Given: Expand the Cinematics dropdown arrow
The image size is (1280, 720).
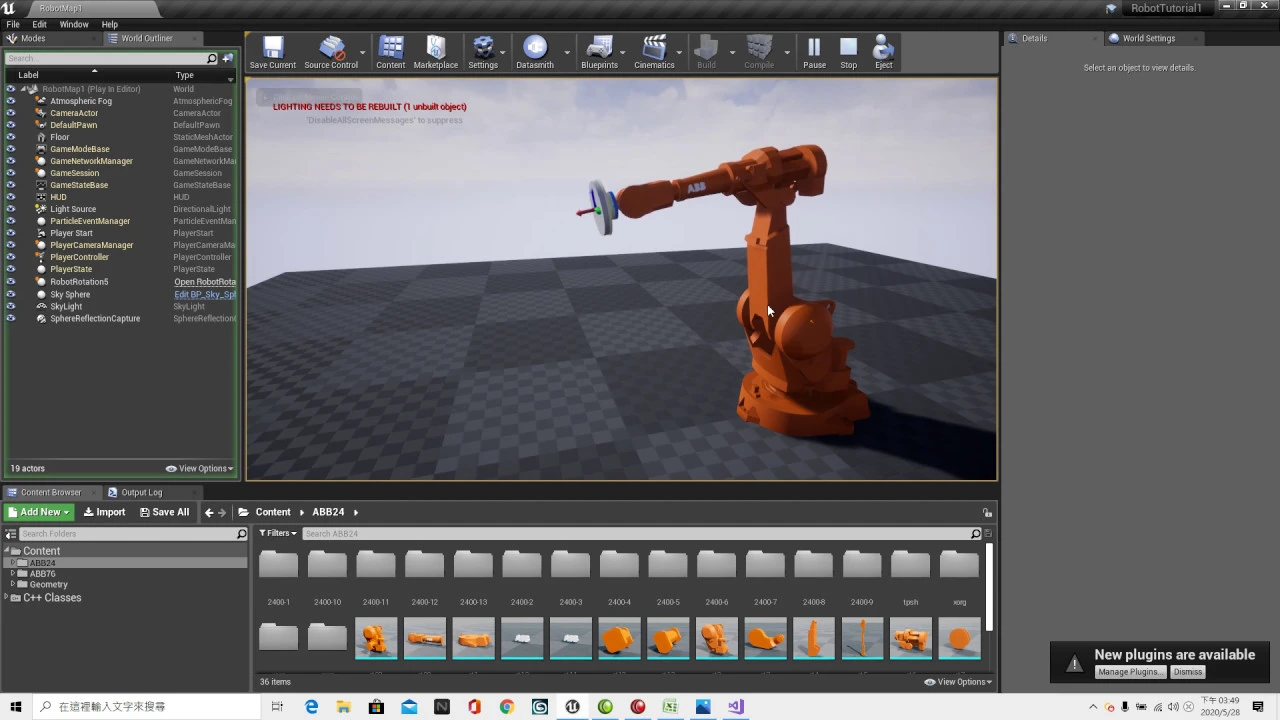Looking at the screenshot, I should point(679,52).
